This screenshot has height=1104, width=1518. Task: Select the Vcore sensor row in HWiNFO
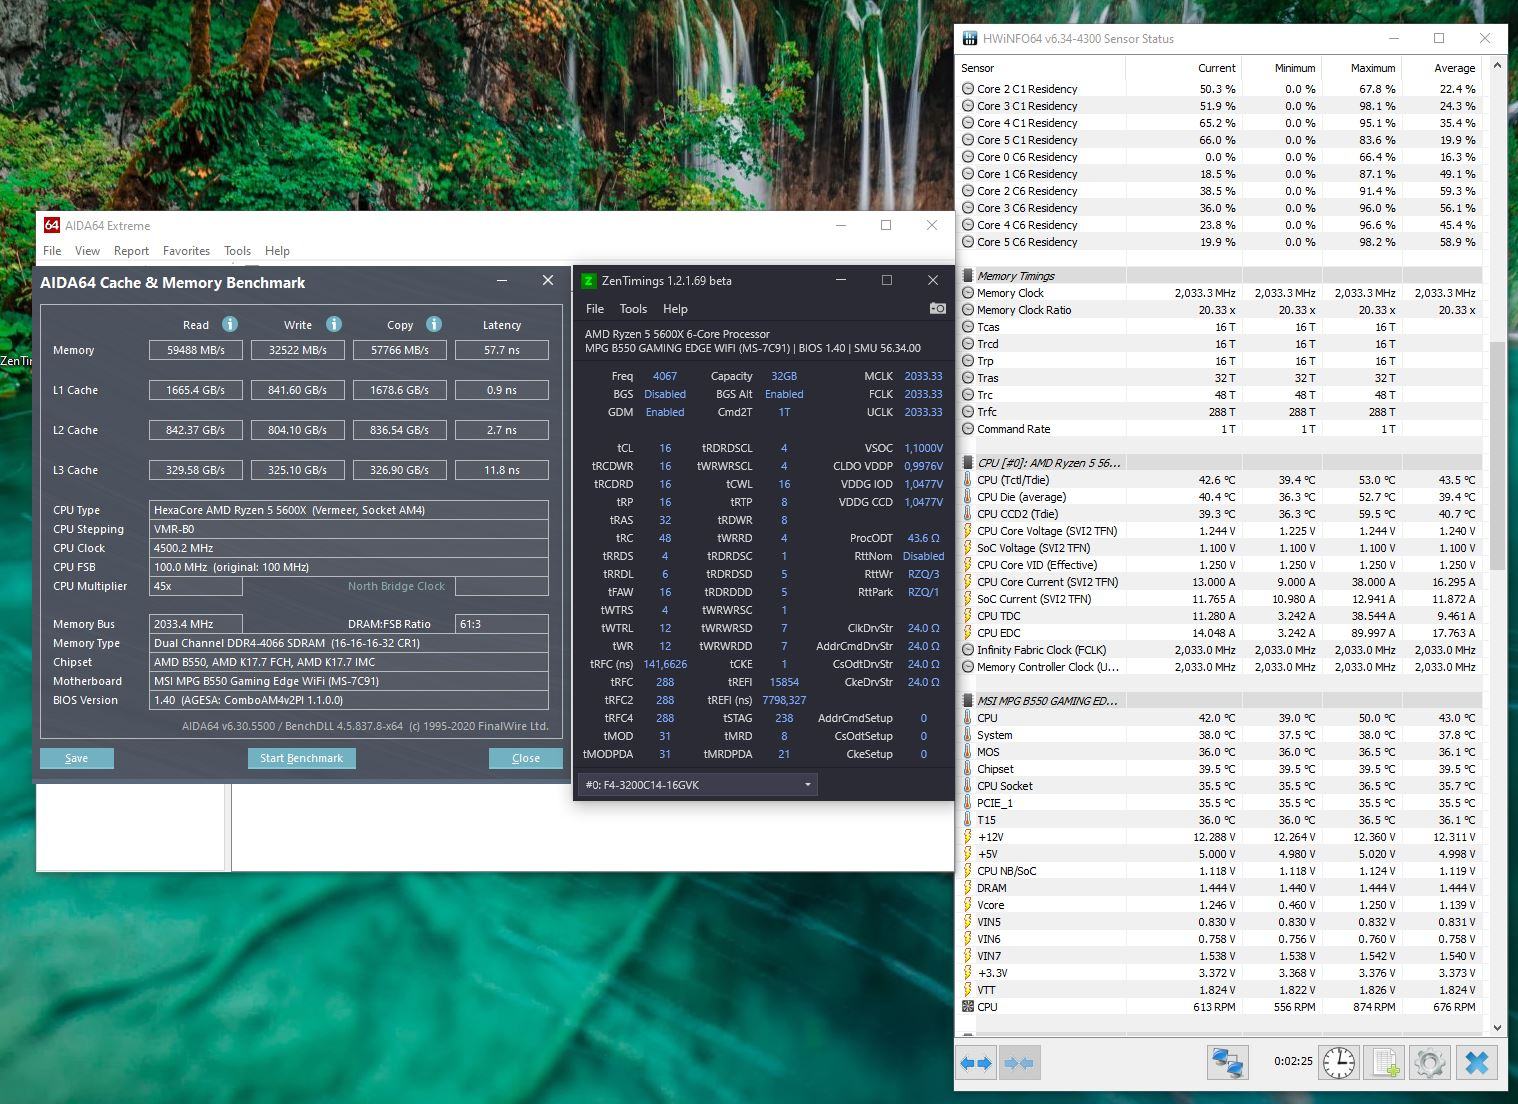tap(1220, 905)
